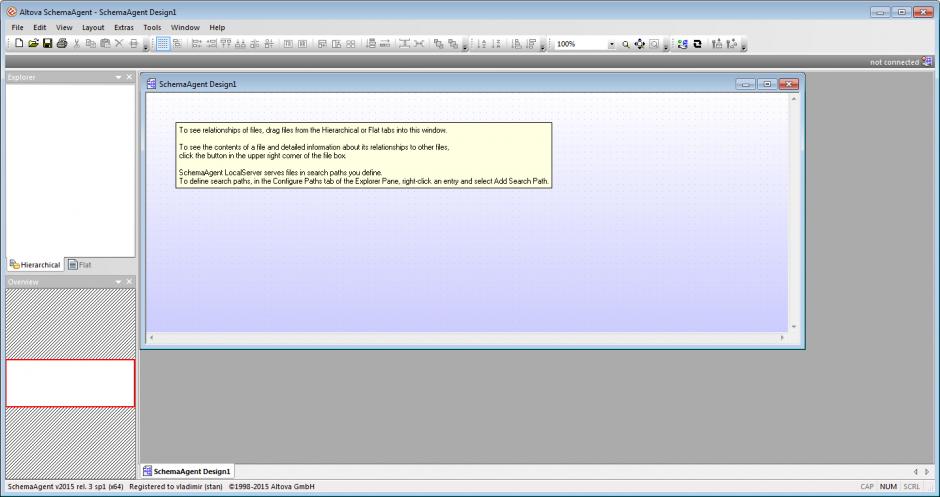Switch to the Hierarchical tab

pyautogui.click(x=35, y=264)
